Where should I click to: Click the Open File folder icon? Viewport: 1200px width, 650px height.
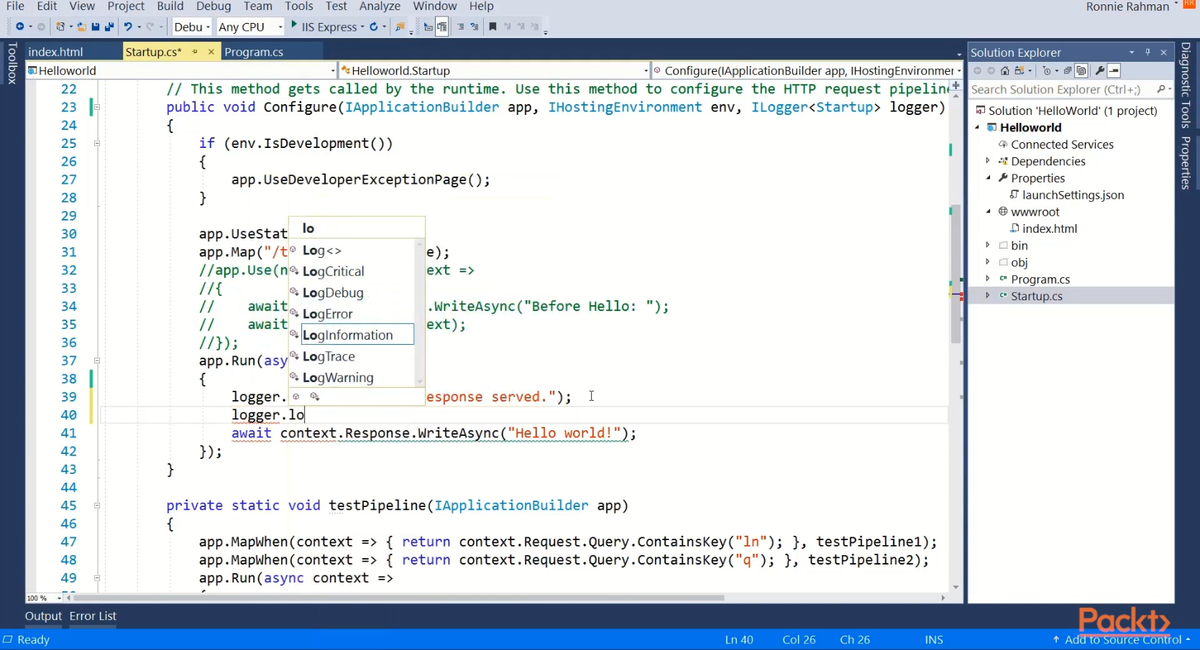[x=82, y=27]
